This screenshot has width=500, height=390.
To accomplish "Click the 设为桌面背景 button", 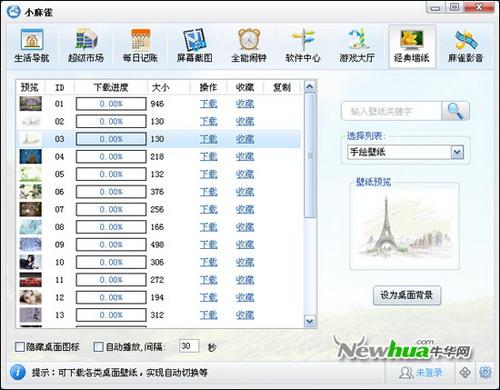I will pyautogui.click(x=407, y=295).
